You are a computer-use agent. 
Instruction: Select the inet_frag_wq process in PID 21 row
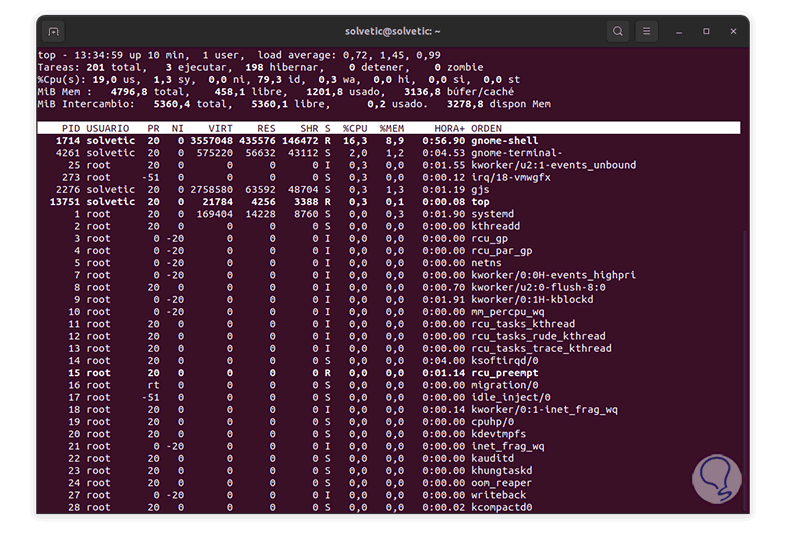tap(508, 446)
